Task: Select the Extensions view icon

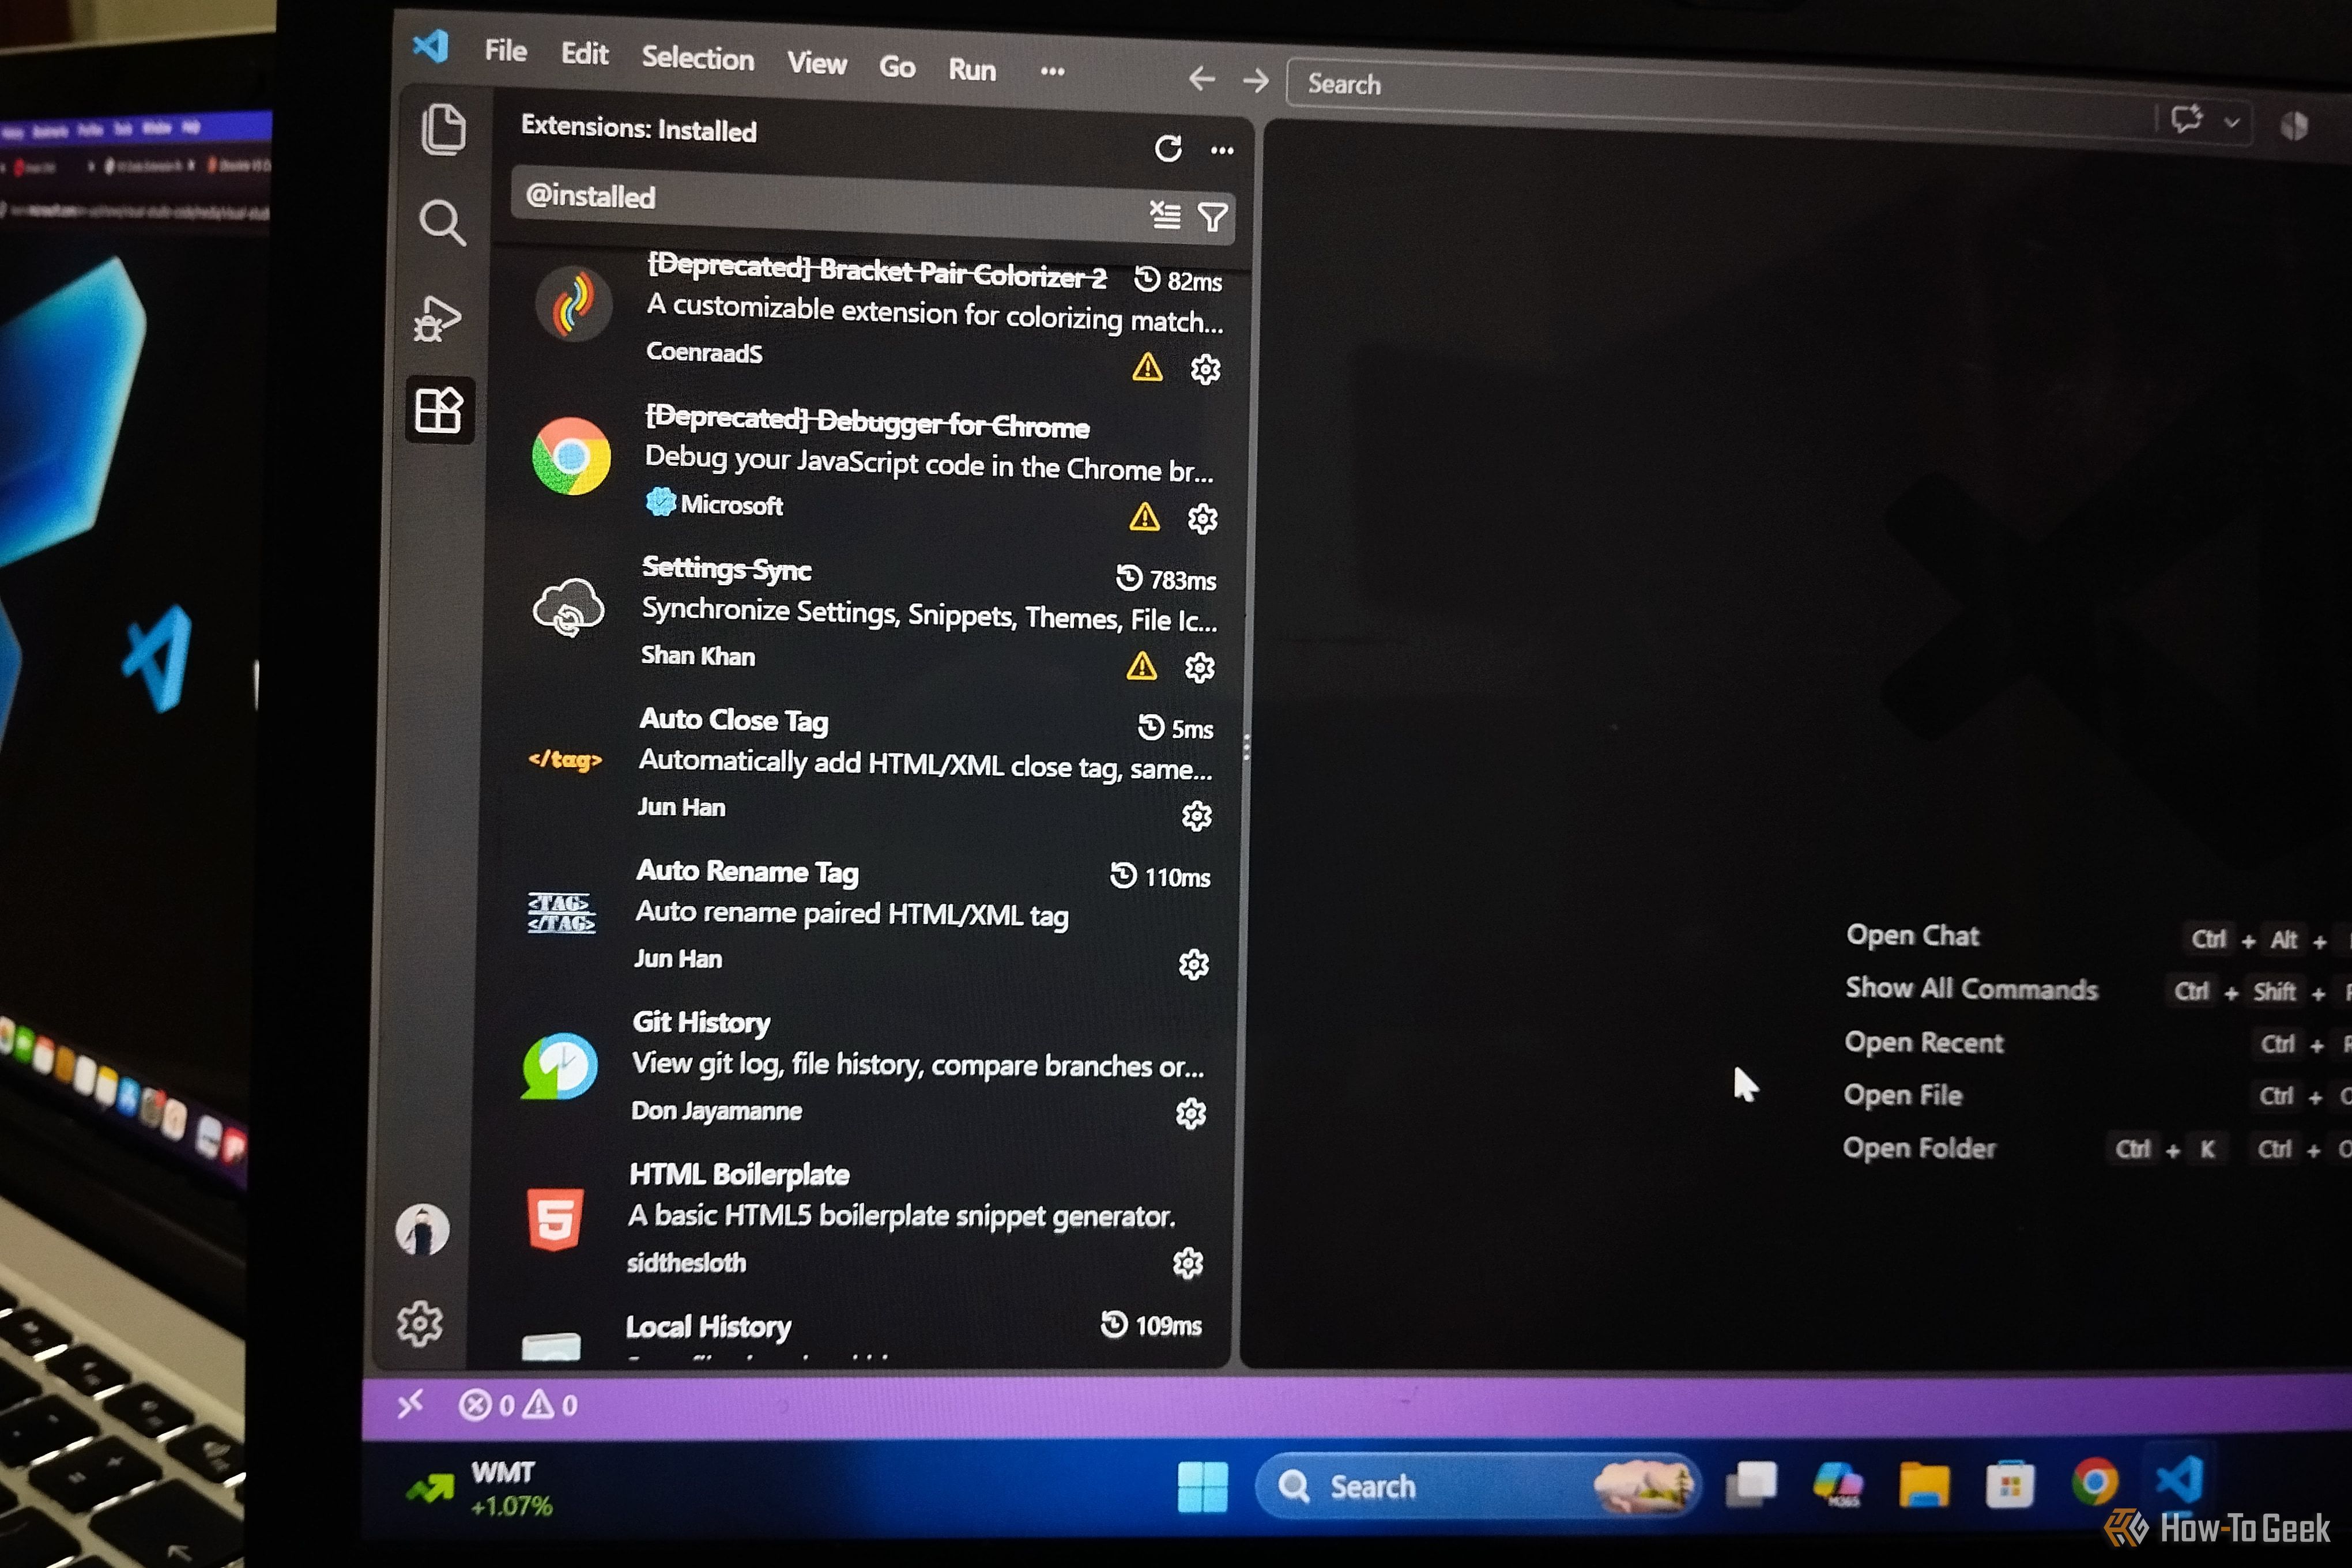Action: [438, 410]
